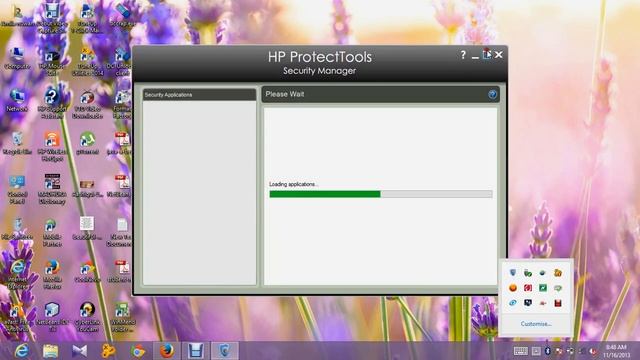Screen dimensions: 640x360
Task: Open the Mozilla Firefox desktop shortcut
Action: 52,274
